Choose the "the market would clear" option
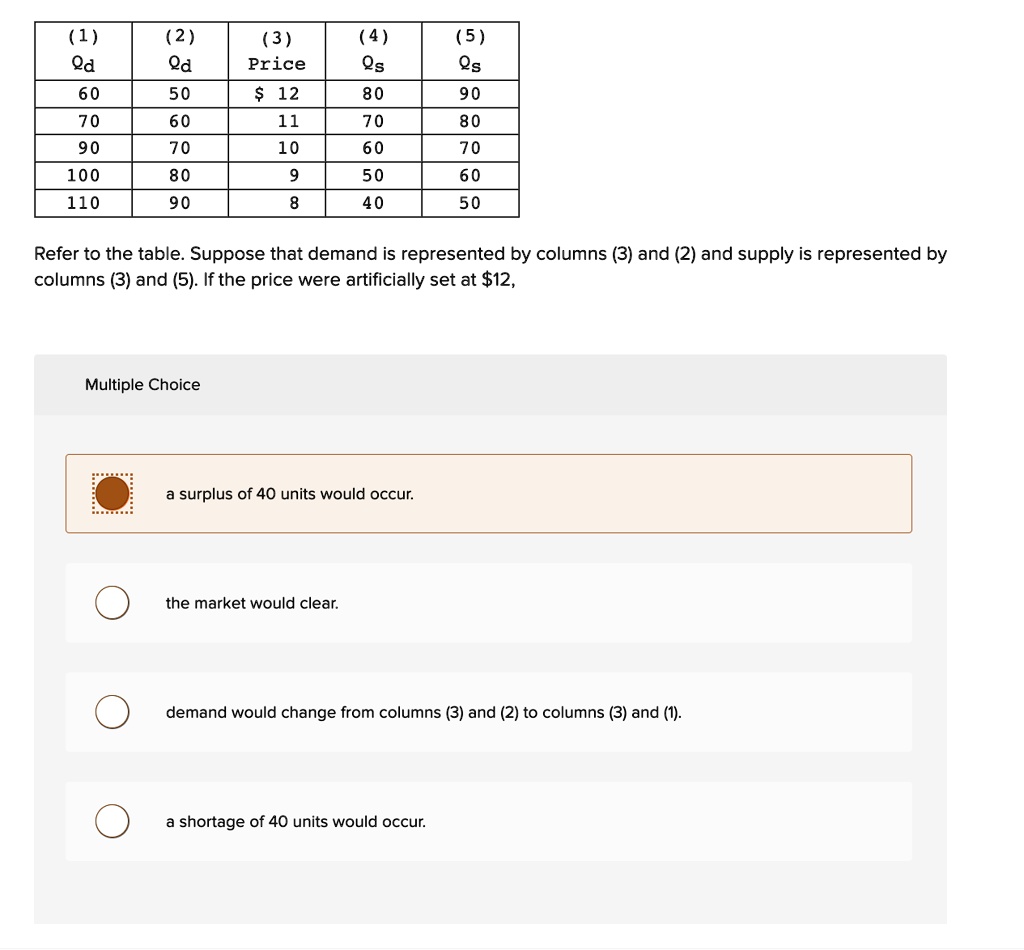Image resolution: width=1024 pixels, height=950 pixels. (111, 602)
